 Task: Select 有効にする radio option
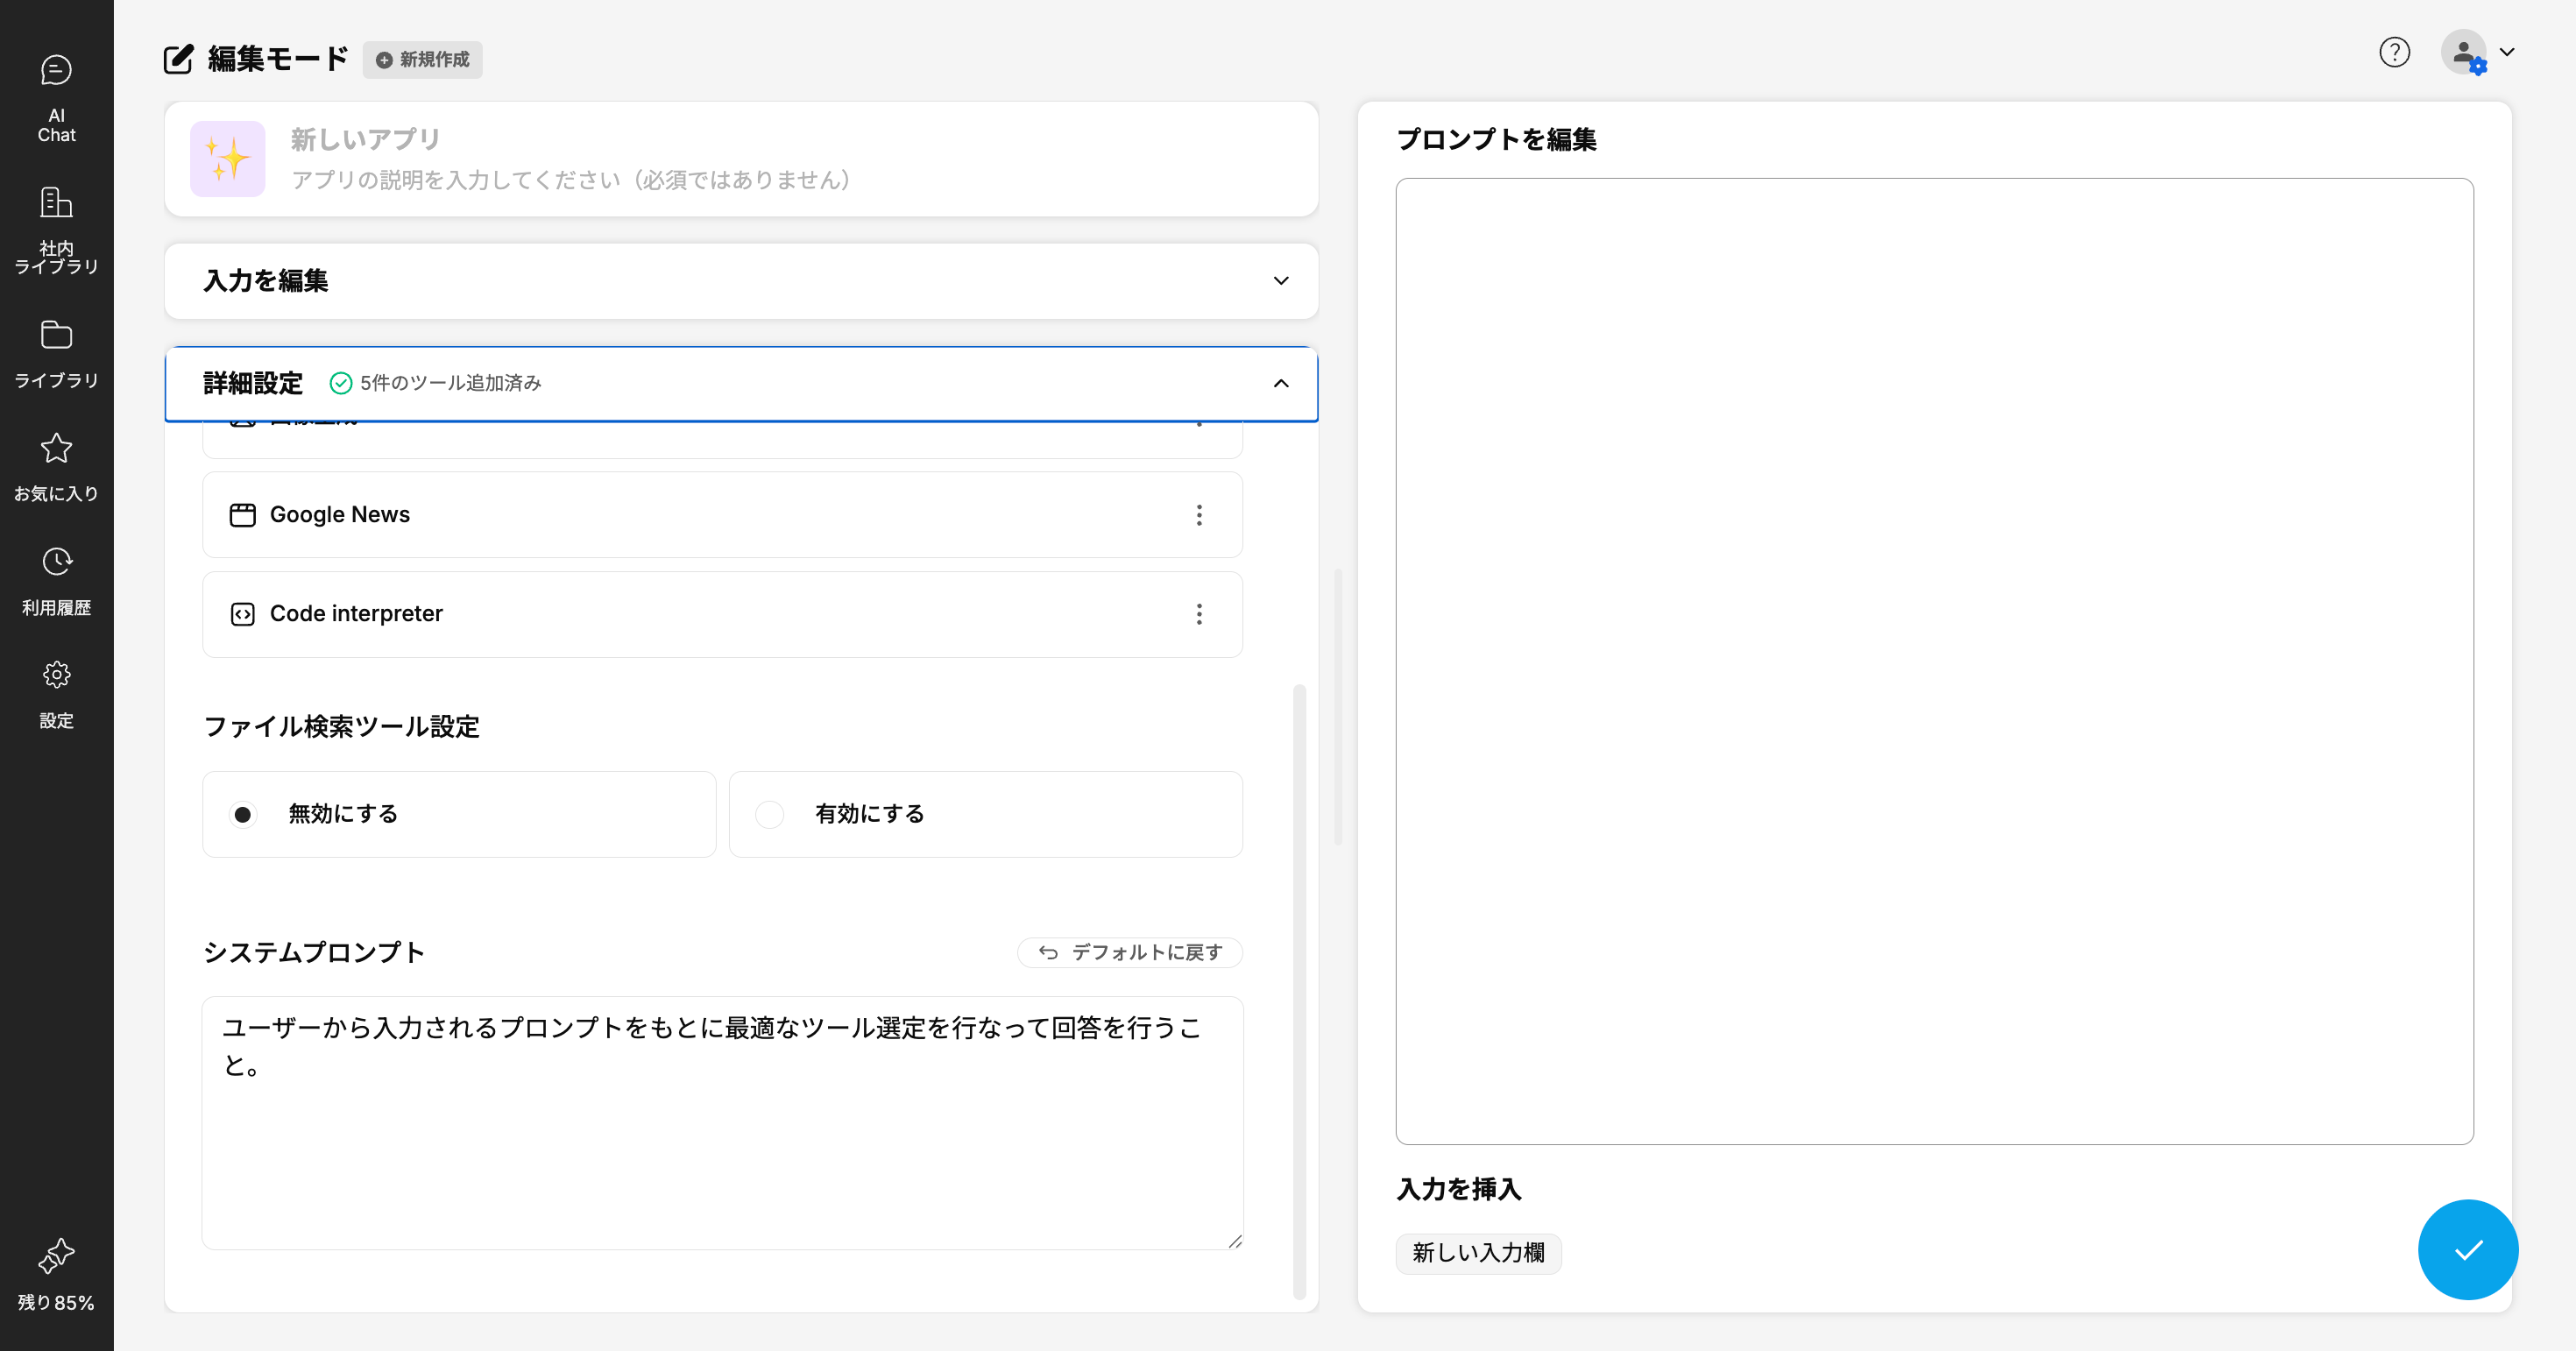click(x=769, y=814)
